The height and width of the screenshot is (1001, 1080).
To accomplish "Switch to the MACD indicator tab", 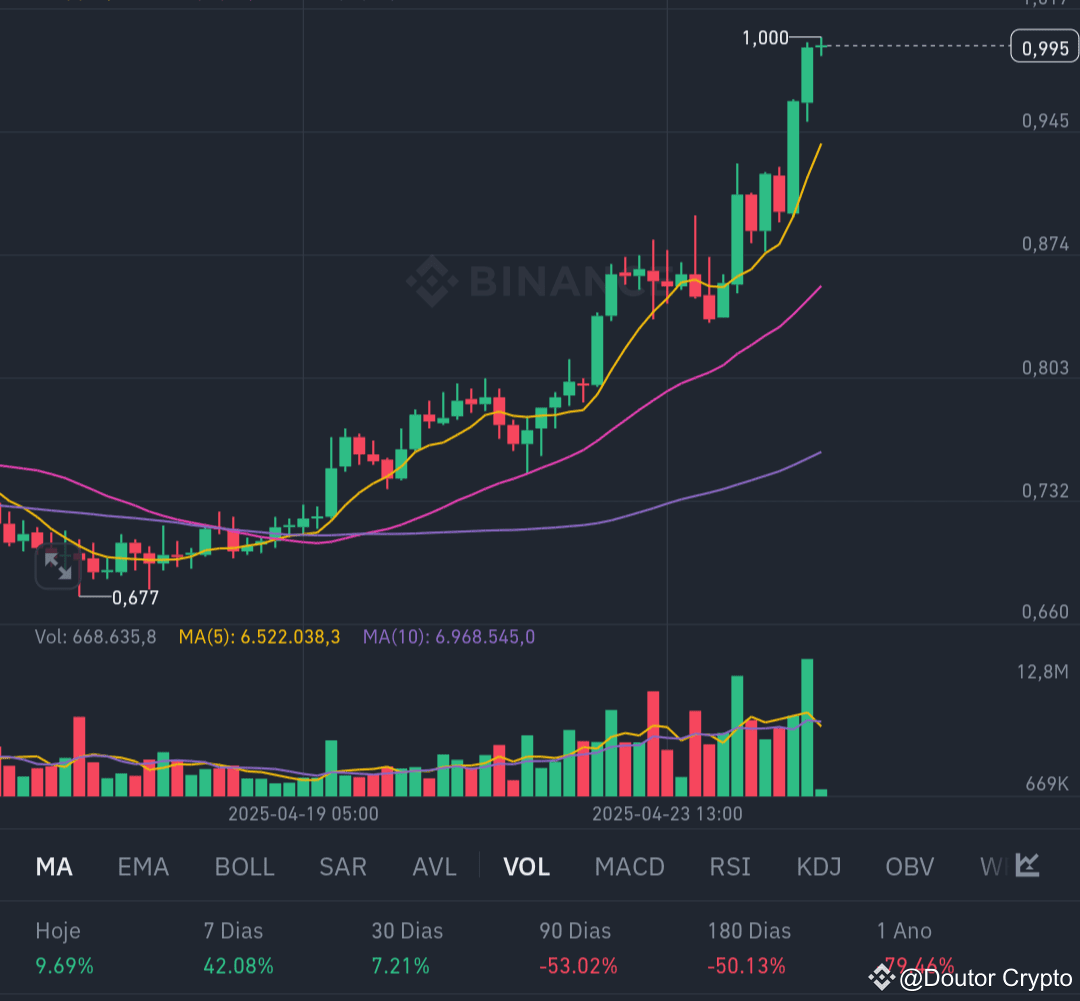I will (x=629, y=867).
